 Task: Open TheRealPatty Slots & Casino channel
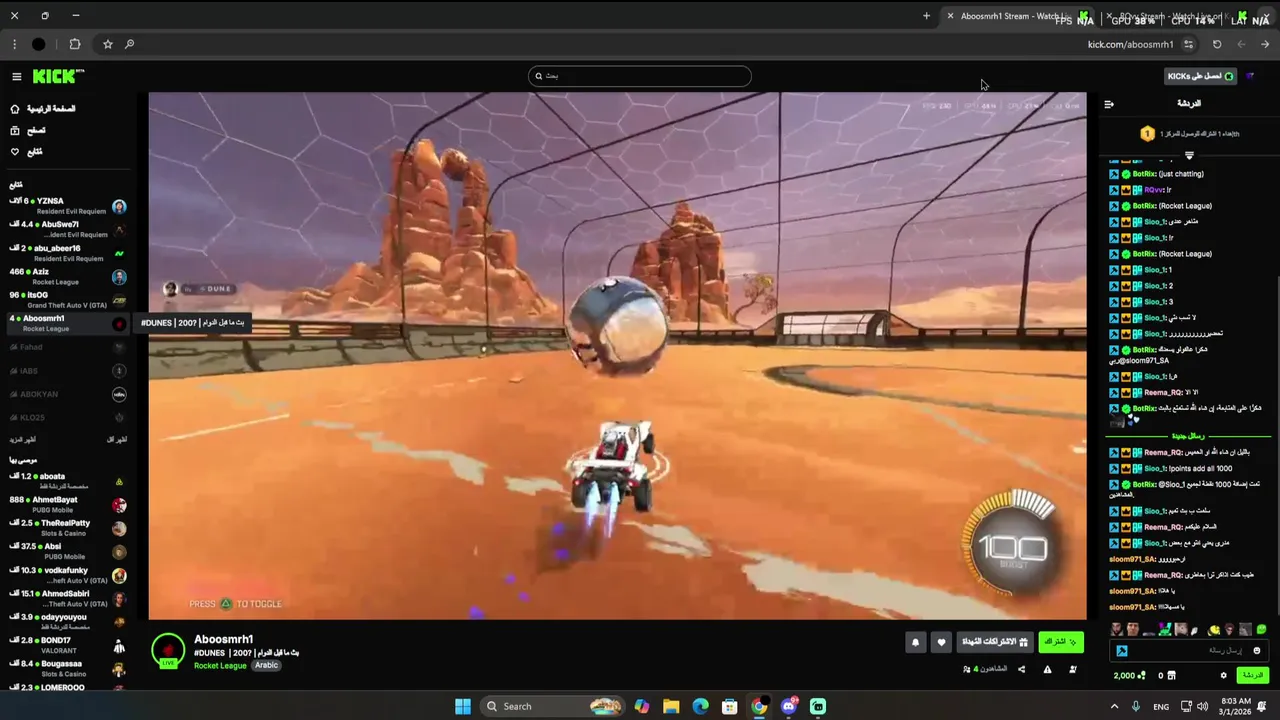coord(68,528)
